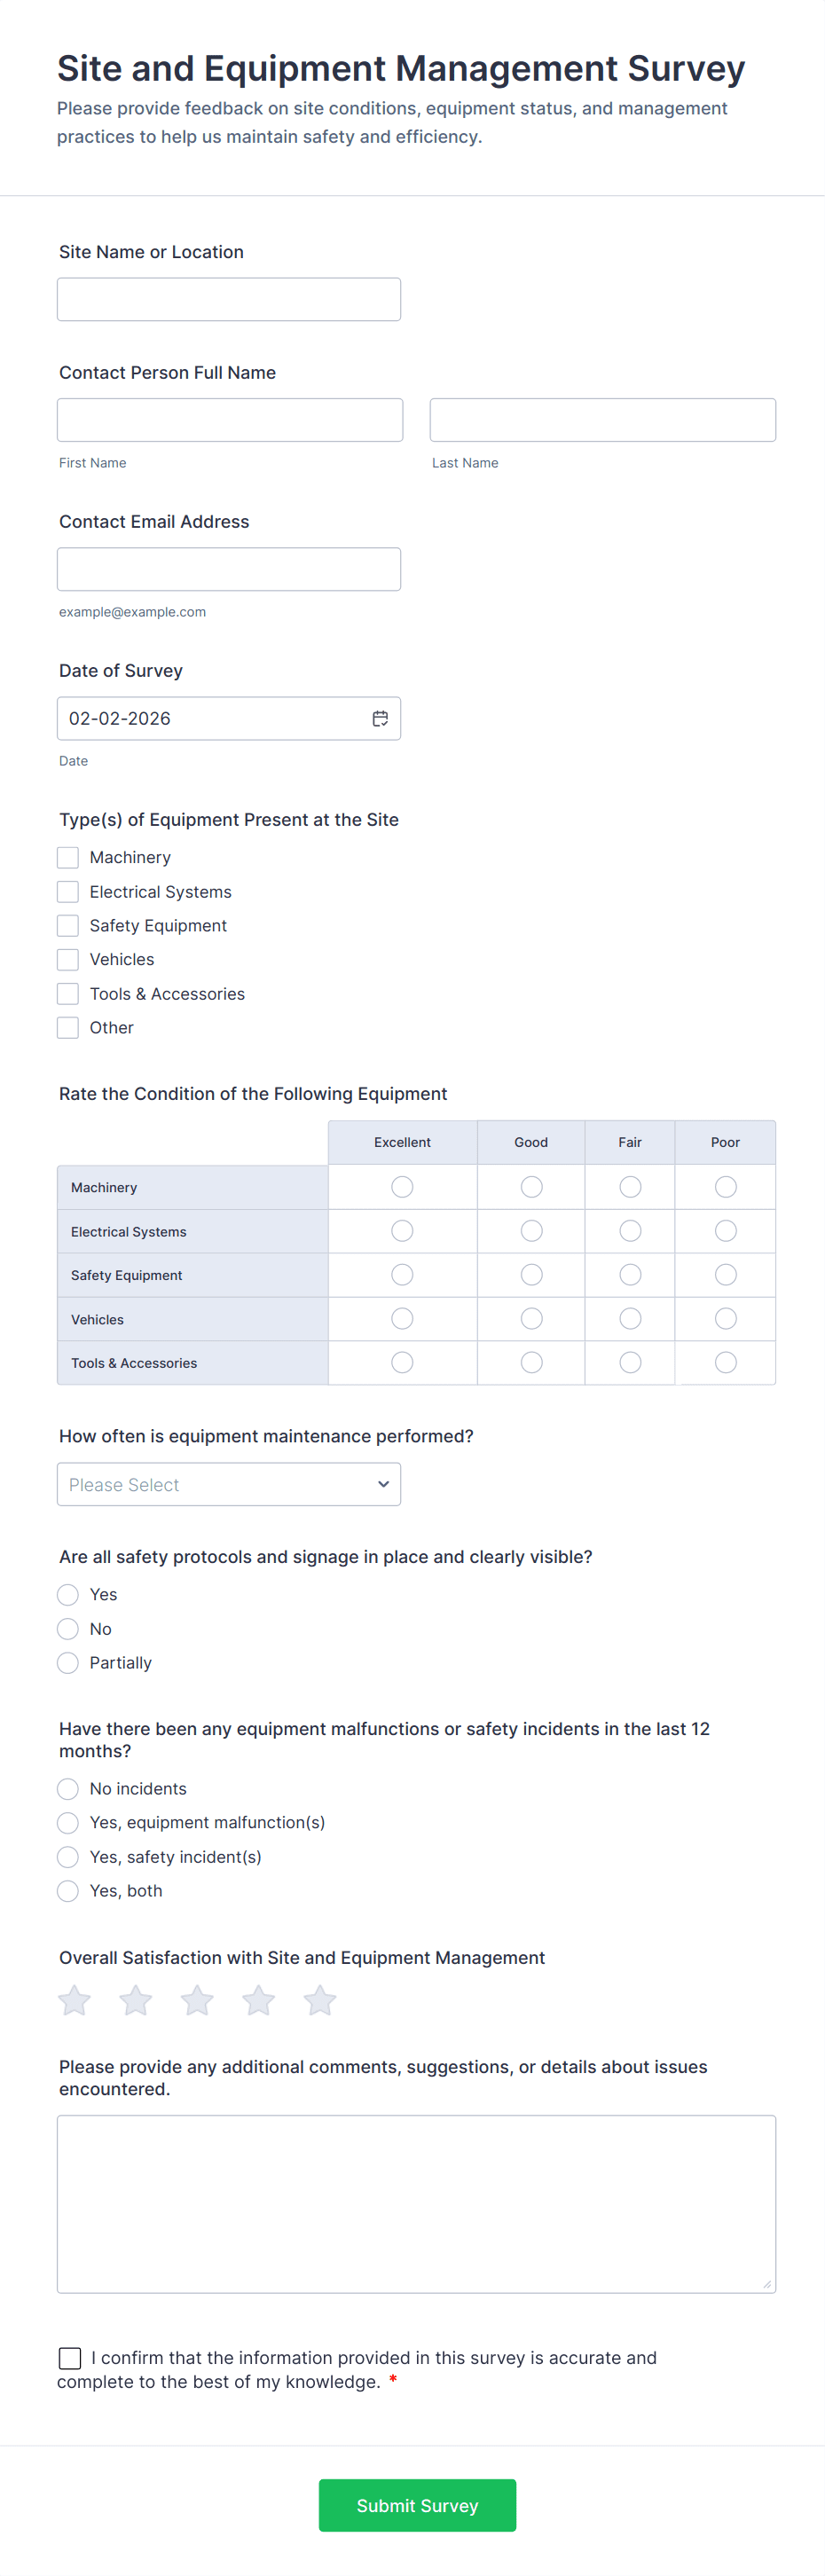Open the calendar date picker icon
The image size is (825, 2576).
pyautogui.click(x=380, y=719)
